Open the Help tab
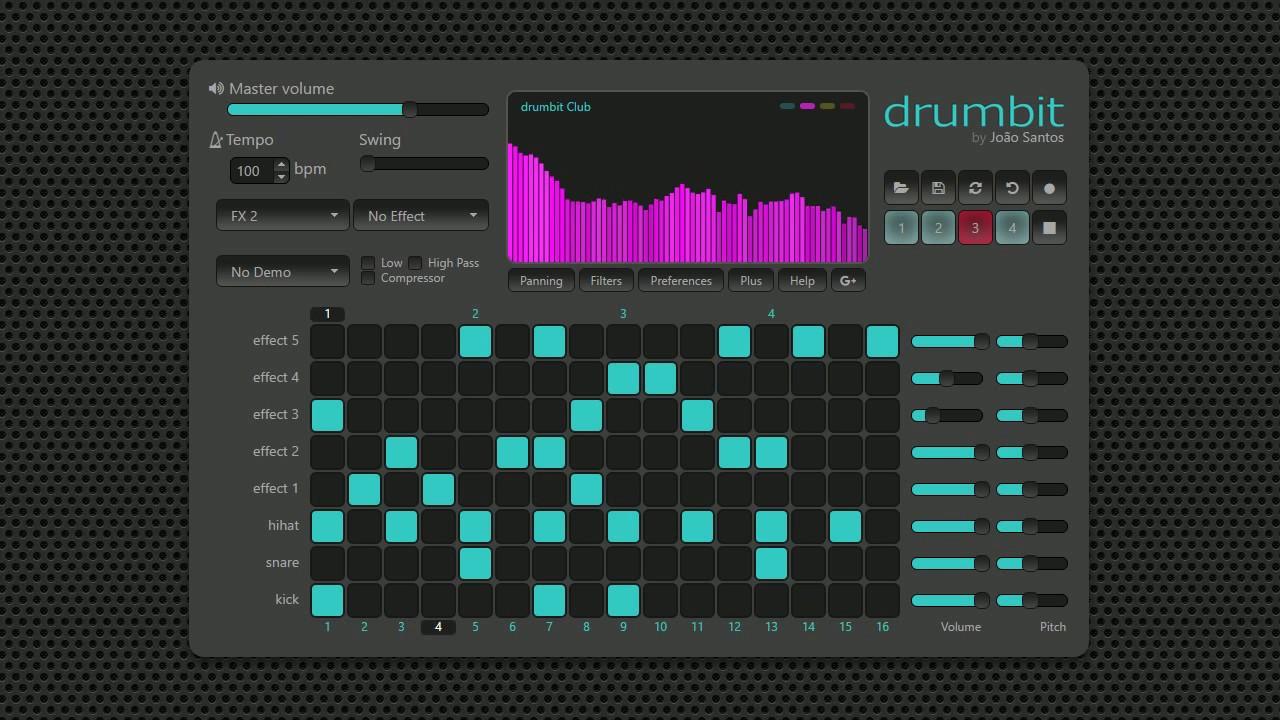Image resolution: width=1280 pixels, height=720 pixels. [802, 281]
